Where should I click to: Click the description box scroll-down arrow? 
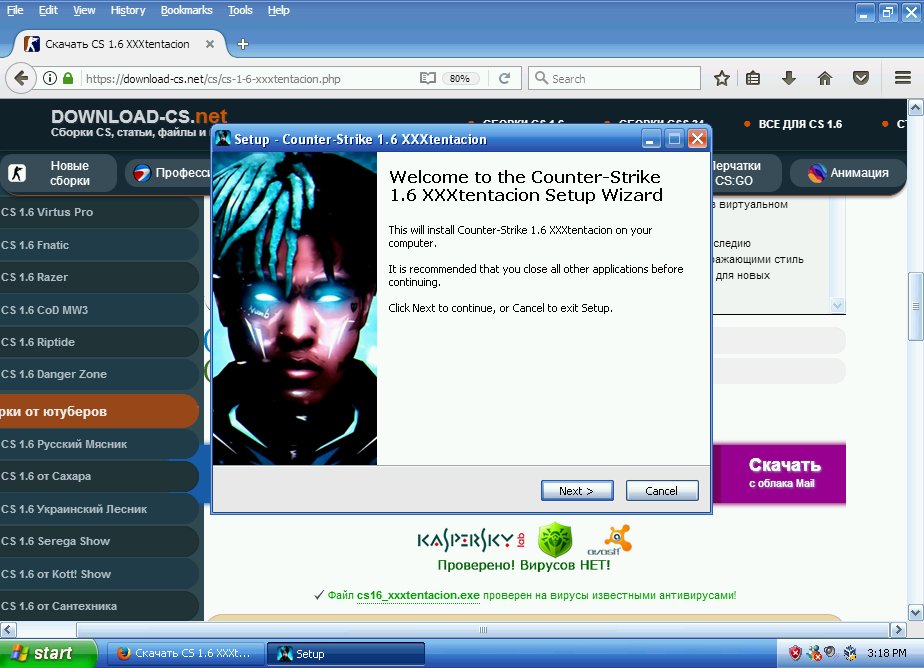837,306
